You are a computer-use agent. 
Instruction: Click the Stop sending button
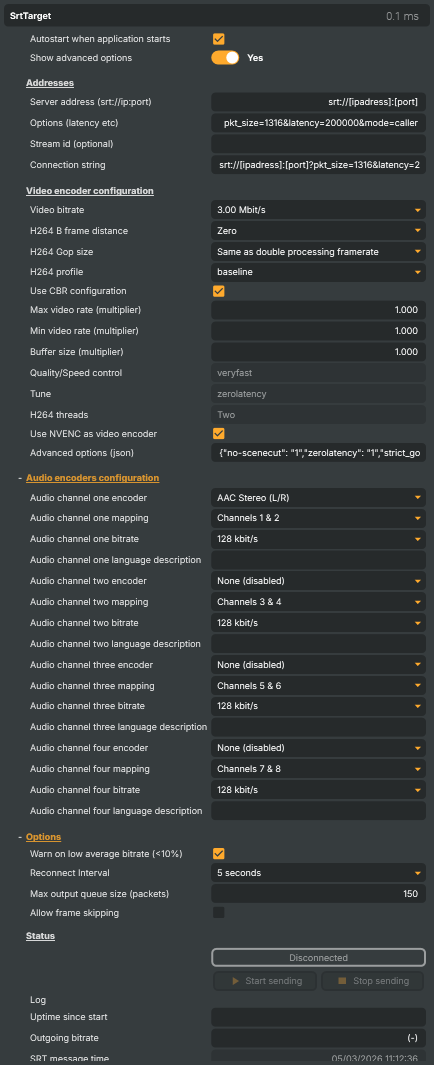pyautogui.click(x=374, y=981)
